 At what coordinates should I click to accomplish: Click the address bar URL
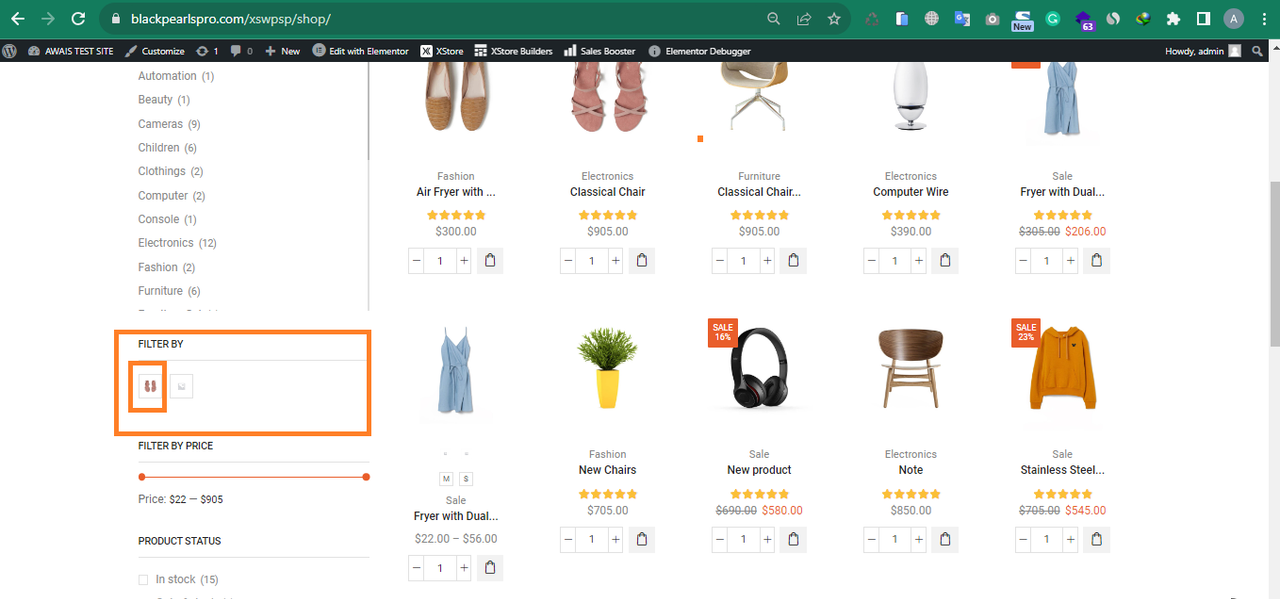pos(230,19)
